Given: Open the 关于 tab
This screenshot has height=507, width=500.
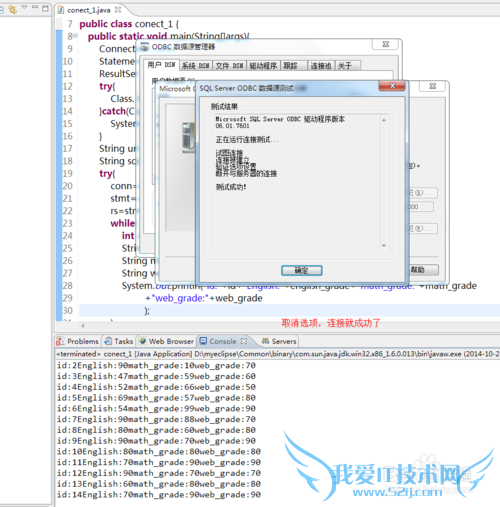Looking at the screenshot, I should click(x=348, y=66).
